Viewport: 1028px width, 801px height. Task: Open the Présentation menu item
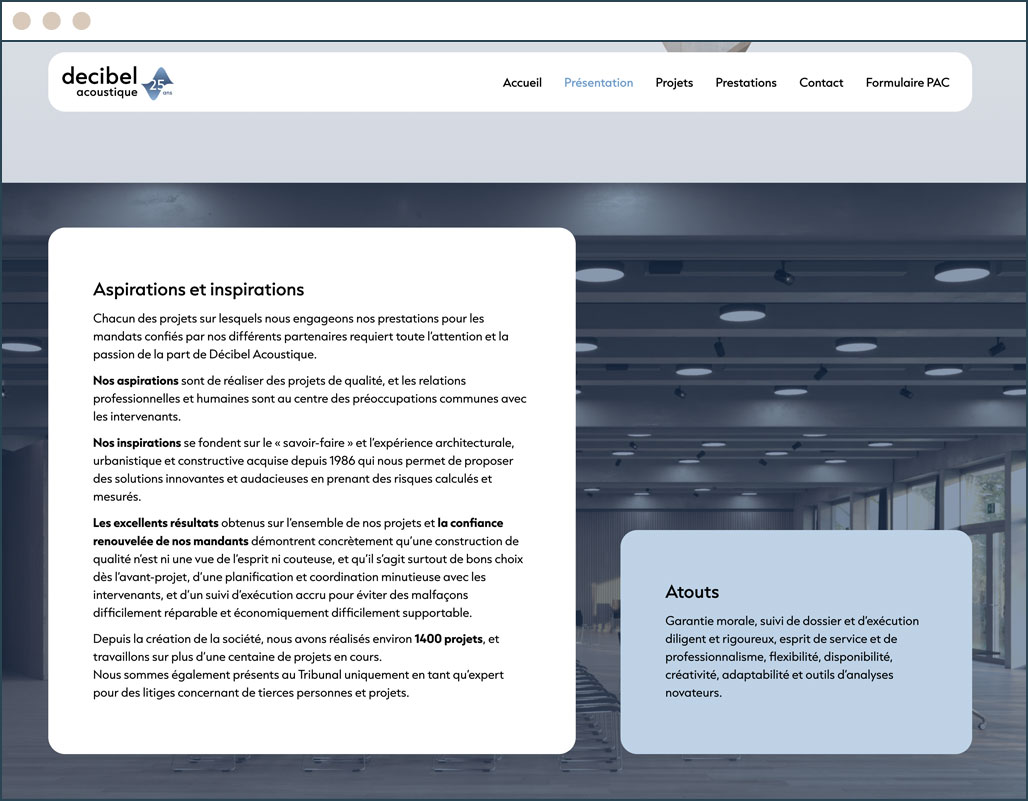click(599, 83)
